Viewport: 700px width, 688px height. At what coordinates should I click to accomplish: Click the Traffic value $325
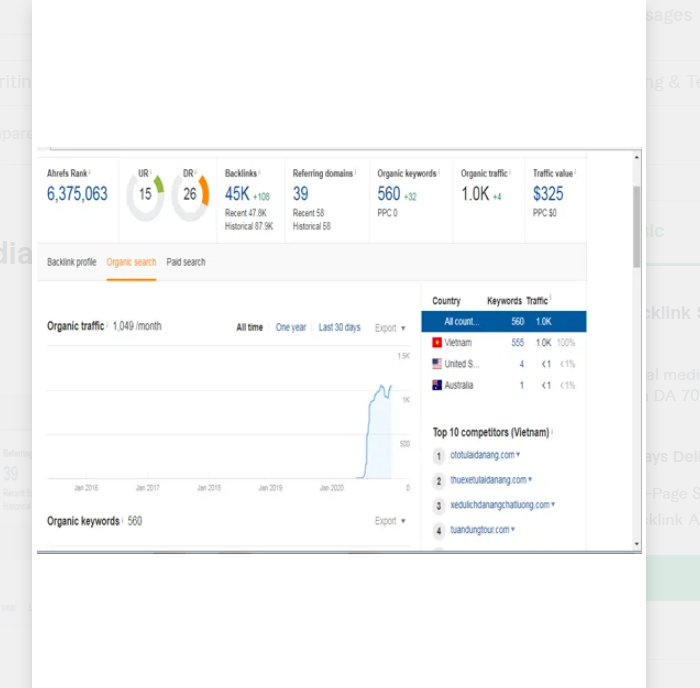click(x=548, y=194)
